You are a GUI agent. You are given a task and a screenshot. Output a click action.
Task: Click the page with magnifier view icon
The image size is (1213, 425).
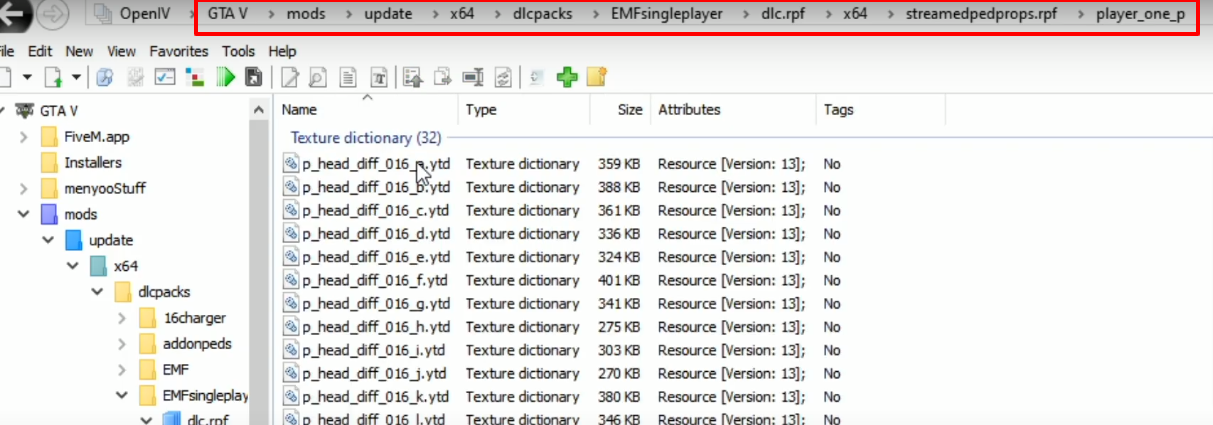point(318,77)
